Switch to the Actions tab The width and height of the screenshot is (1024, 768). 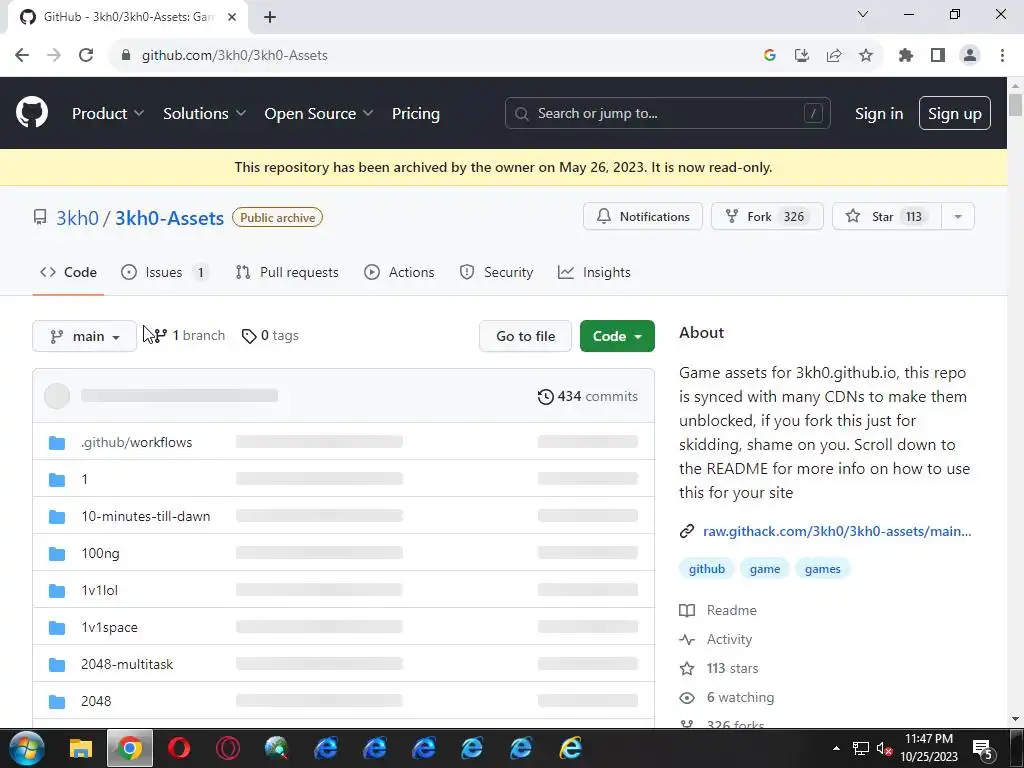coord(399,272)
